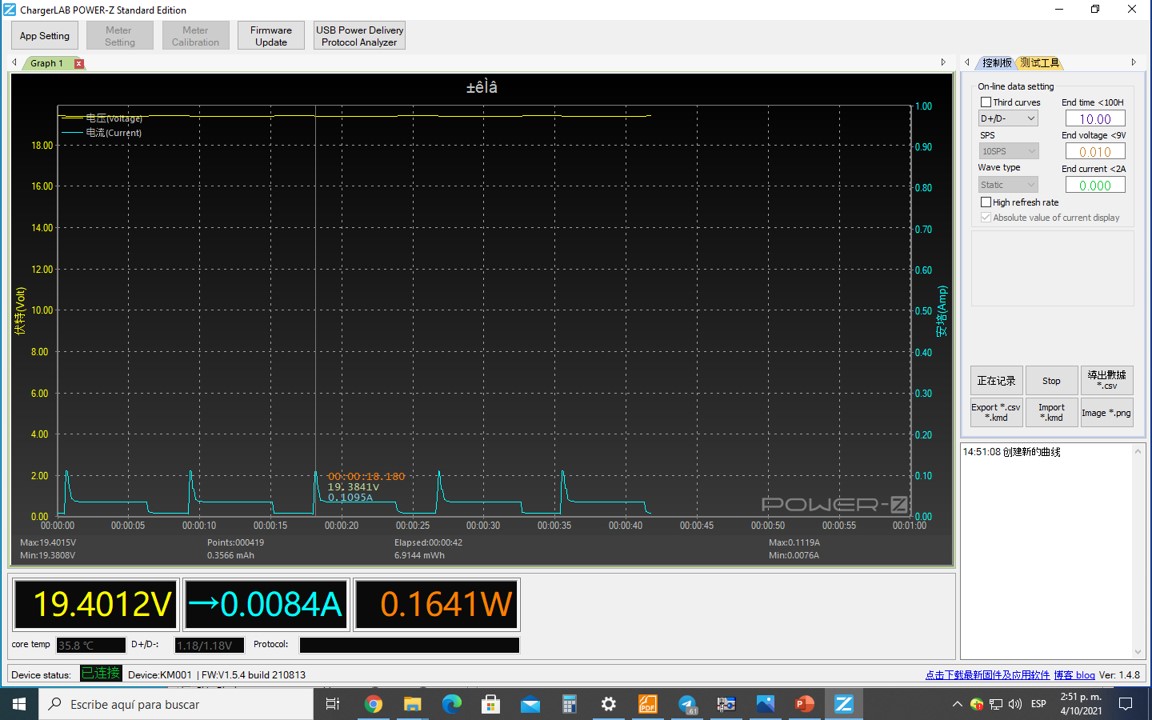This screenshot has width=1152, height=720.
Task: Click the 正在记录 button
Action: (996, 381)
